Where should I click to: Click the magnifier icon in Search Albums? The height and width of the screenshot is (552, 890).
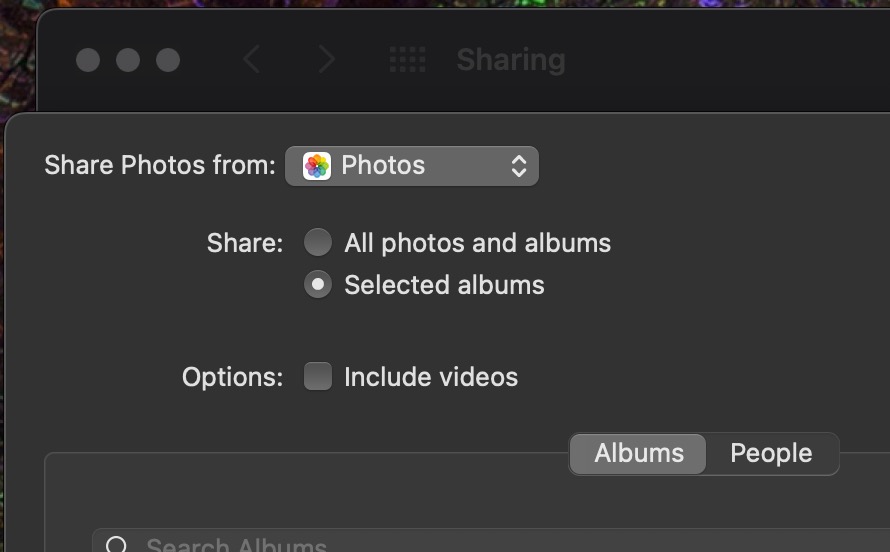tap(116, 545)
